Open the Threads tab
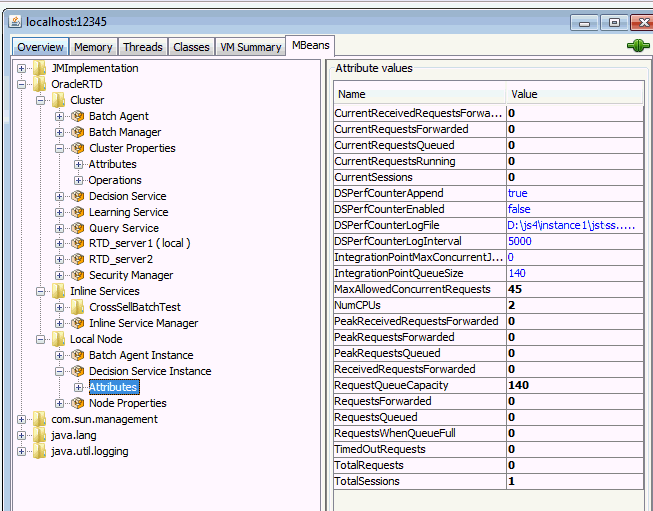The height and width of the screenshot is (511, 653). point(143,47)
